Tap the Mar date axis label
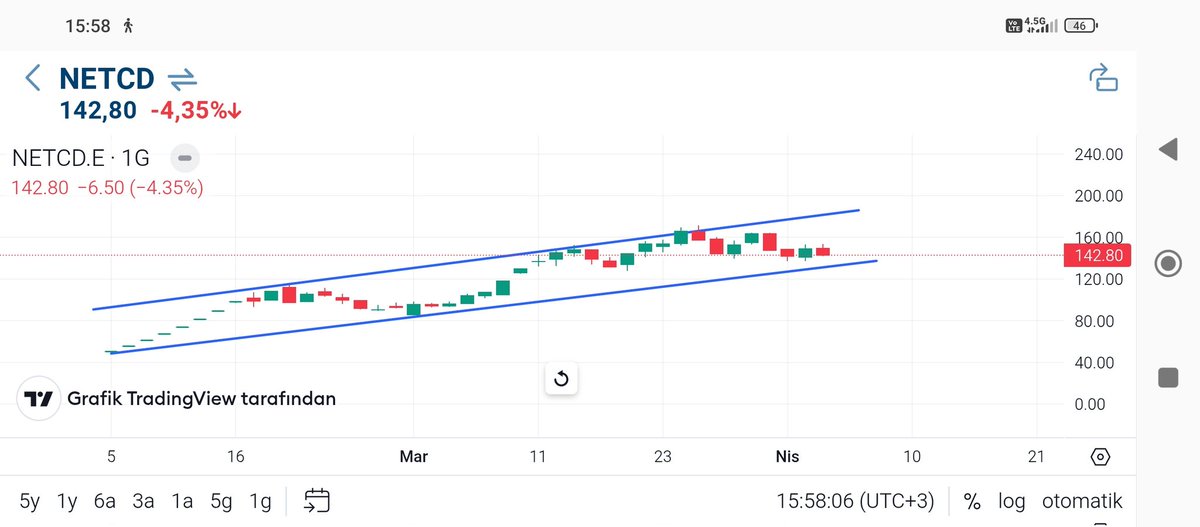The width and height of the screenshot is (1200, 527). 413,457
